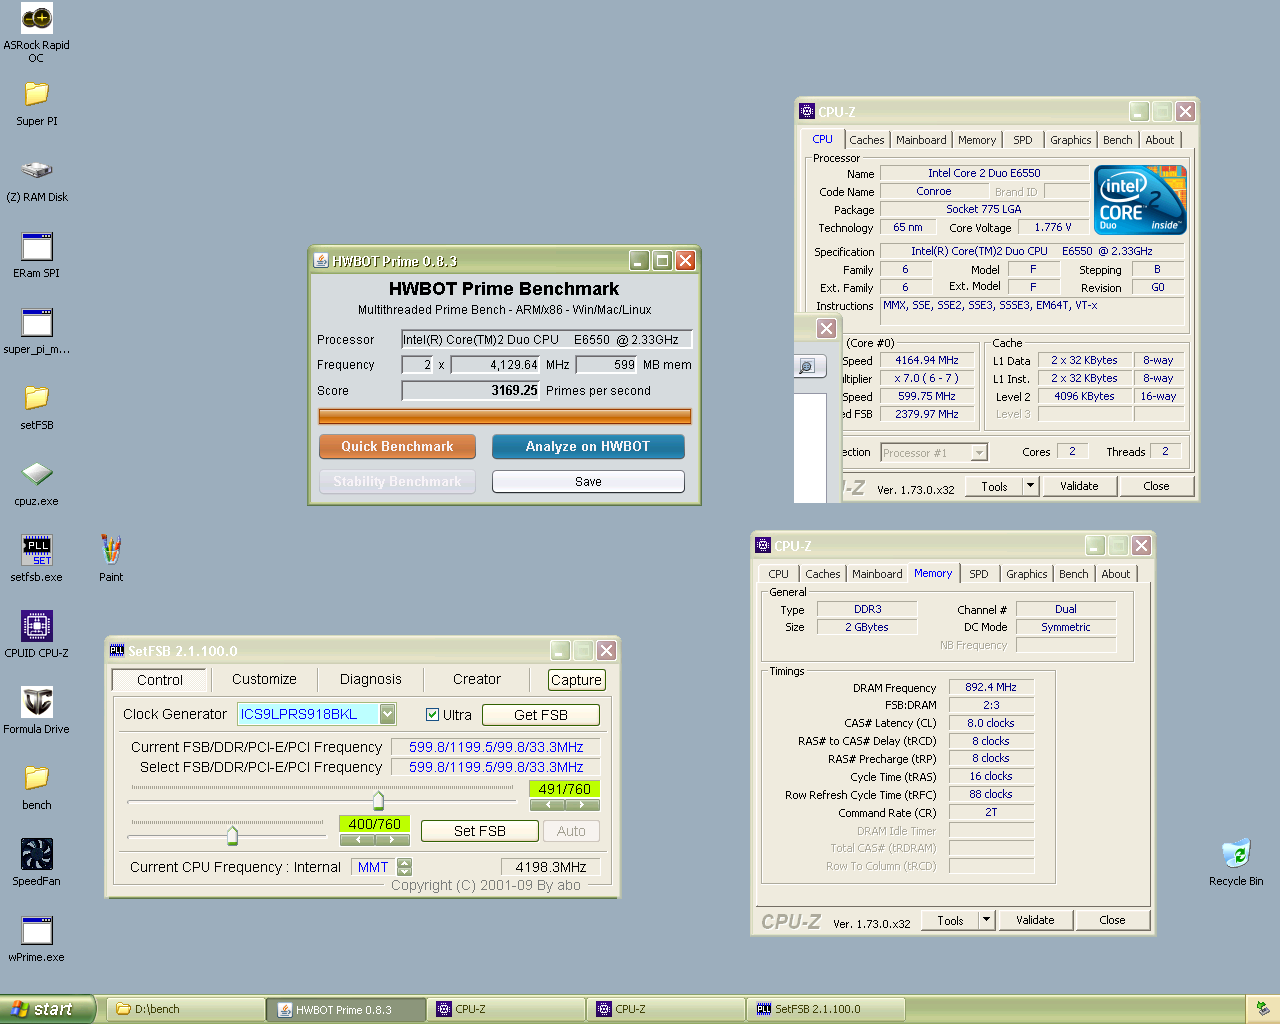Screen dimensions: 1280x1024
Task: Open the Diagnosis tab in SetFSB
Action: [370, 679]
